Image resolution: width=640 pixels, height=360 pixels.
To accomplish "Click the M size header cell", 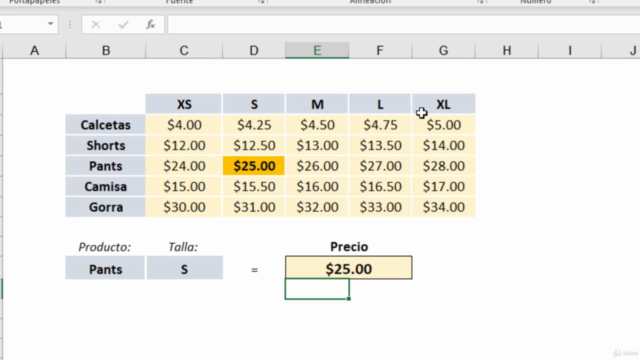I will pyautogui.click(x=317, y=104).
